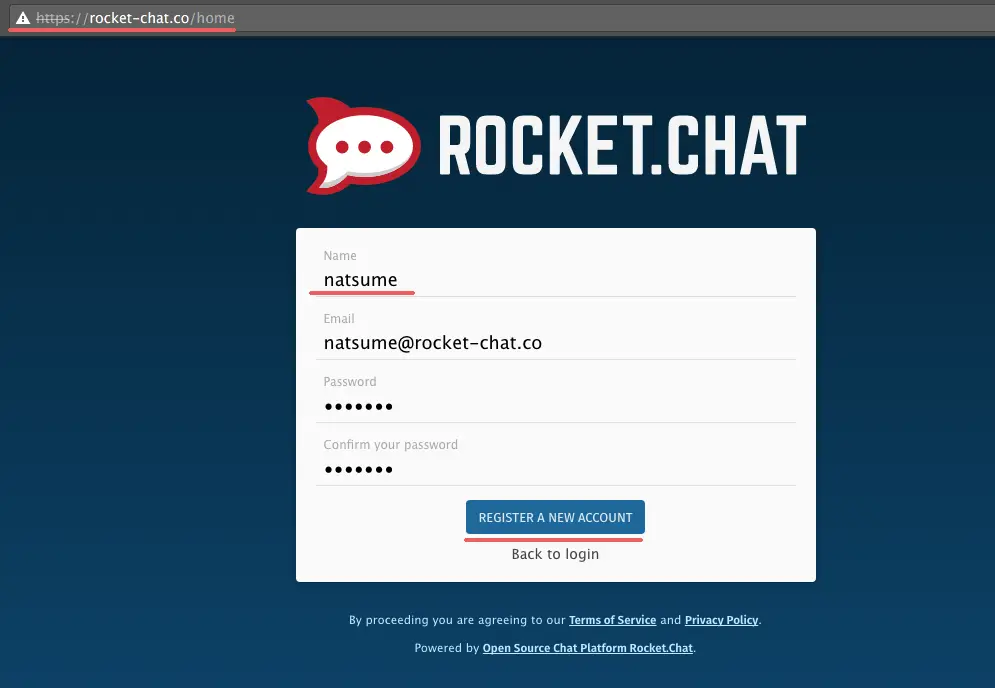Open the Privacy Policy link
This screenshot has width=995, height=688.
pos(722,620)
